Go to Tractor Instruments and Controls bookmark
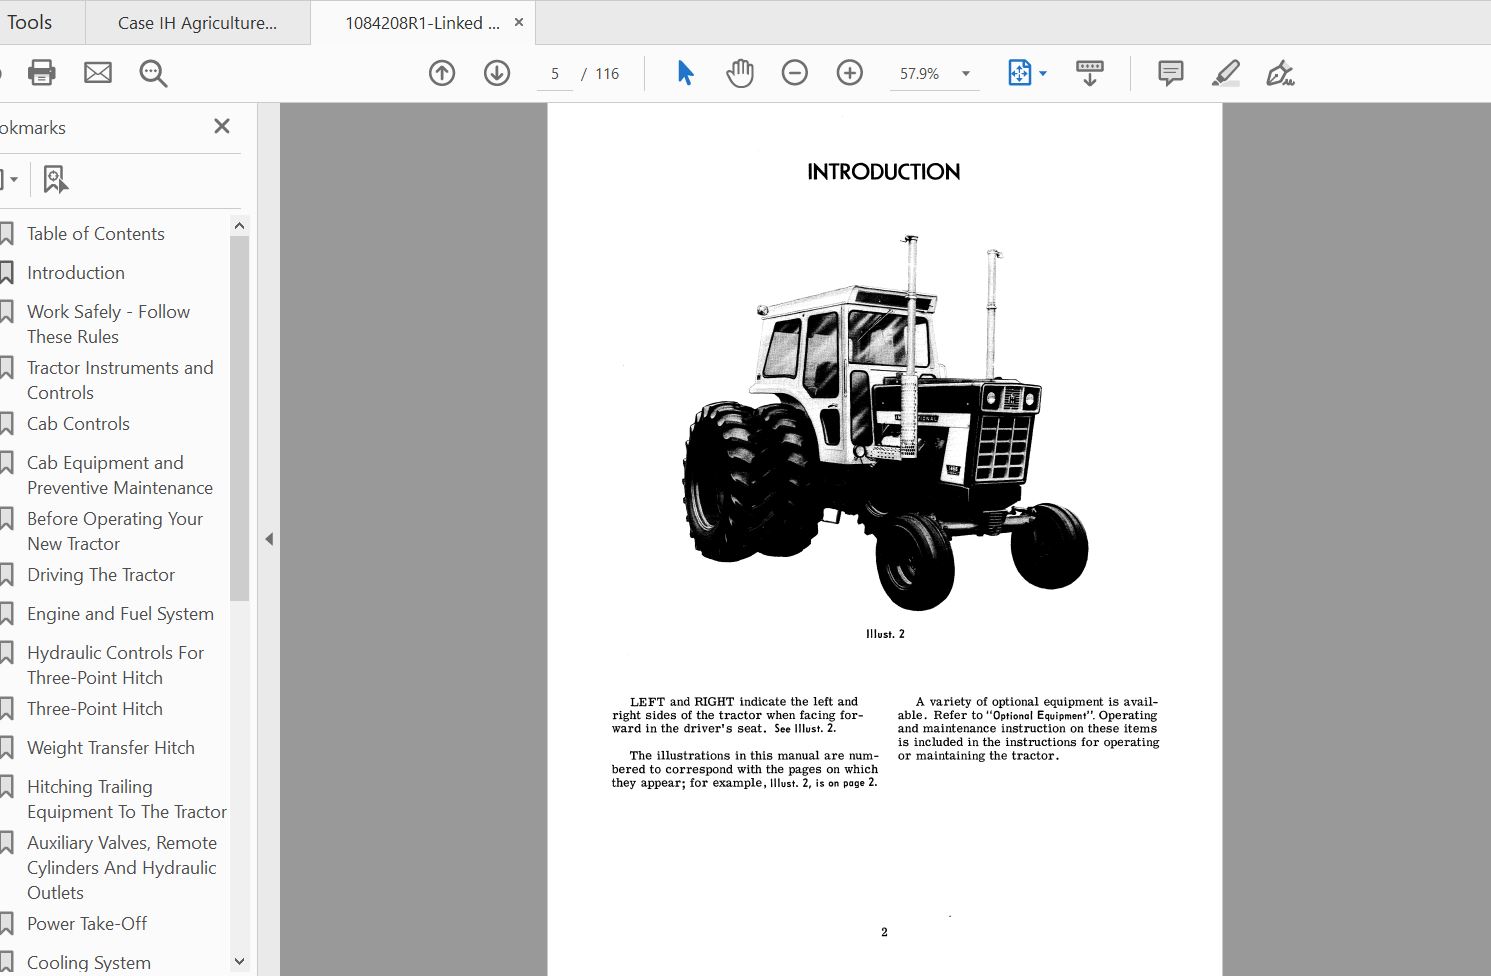The image size is (1491, 976). point(120,380)
